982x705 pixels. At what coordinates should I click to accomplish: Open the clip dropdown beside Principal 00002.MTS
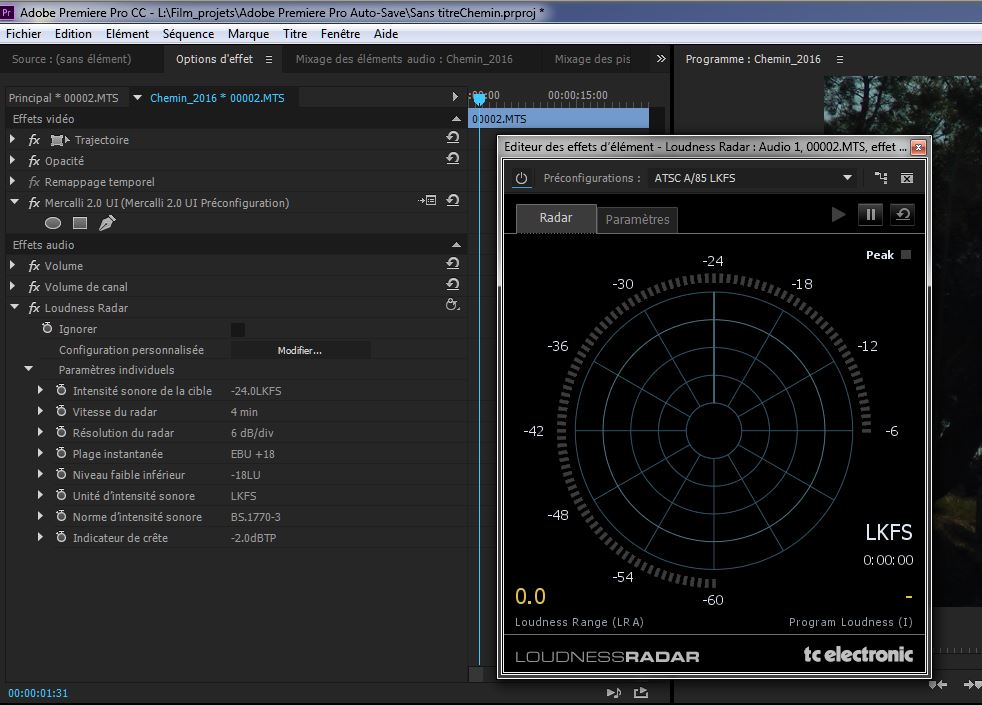[137, 98]
